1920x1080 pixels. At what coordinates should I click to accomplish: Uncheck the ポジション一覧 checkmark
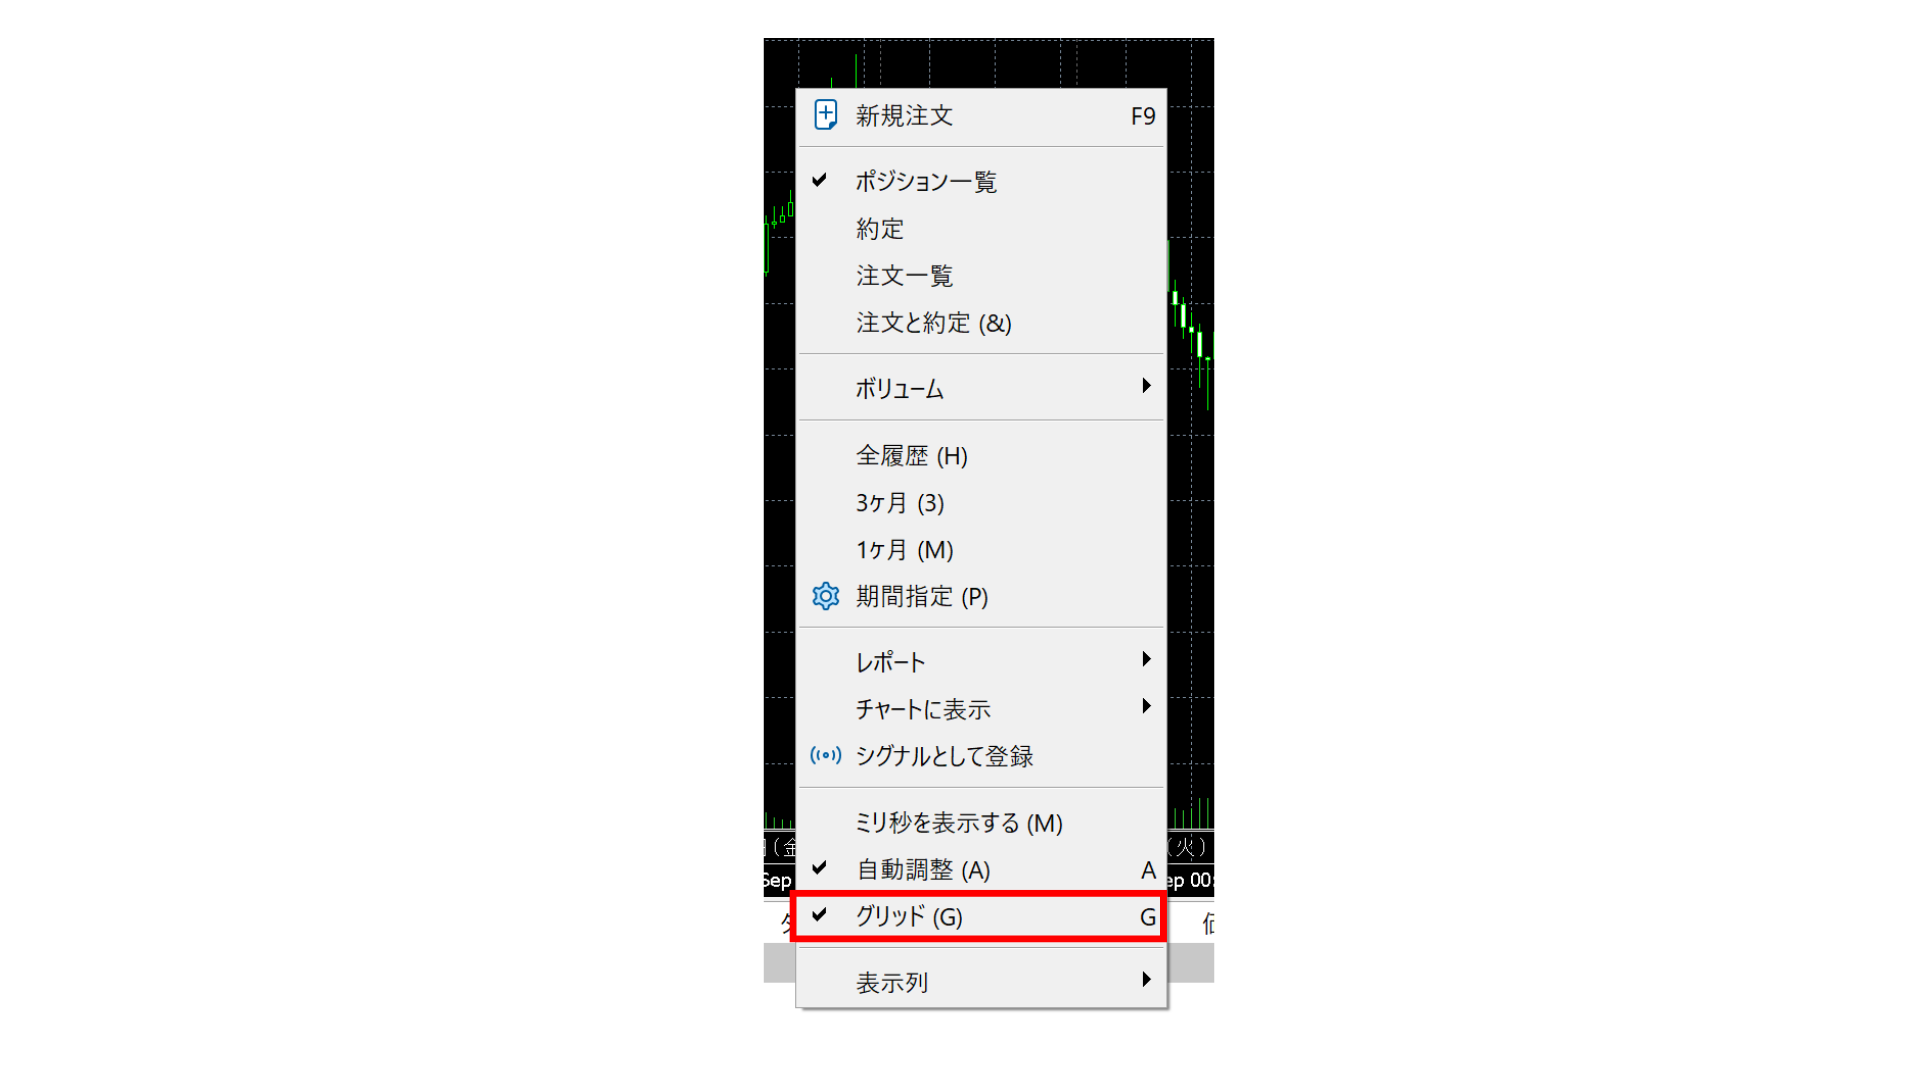(x=819, y=180)
